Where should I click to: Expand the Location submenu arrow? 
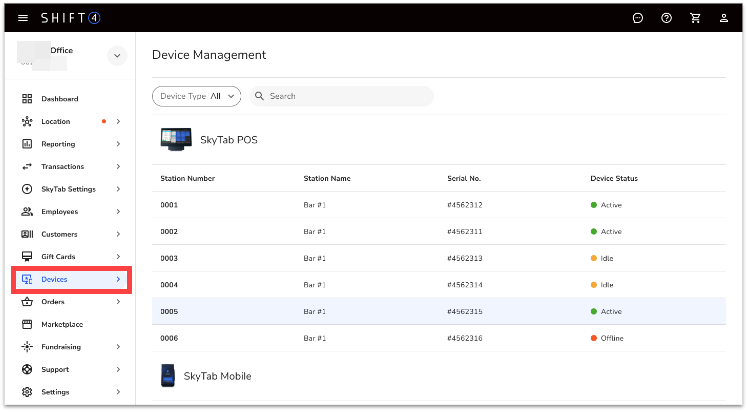point(118,122)
